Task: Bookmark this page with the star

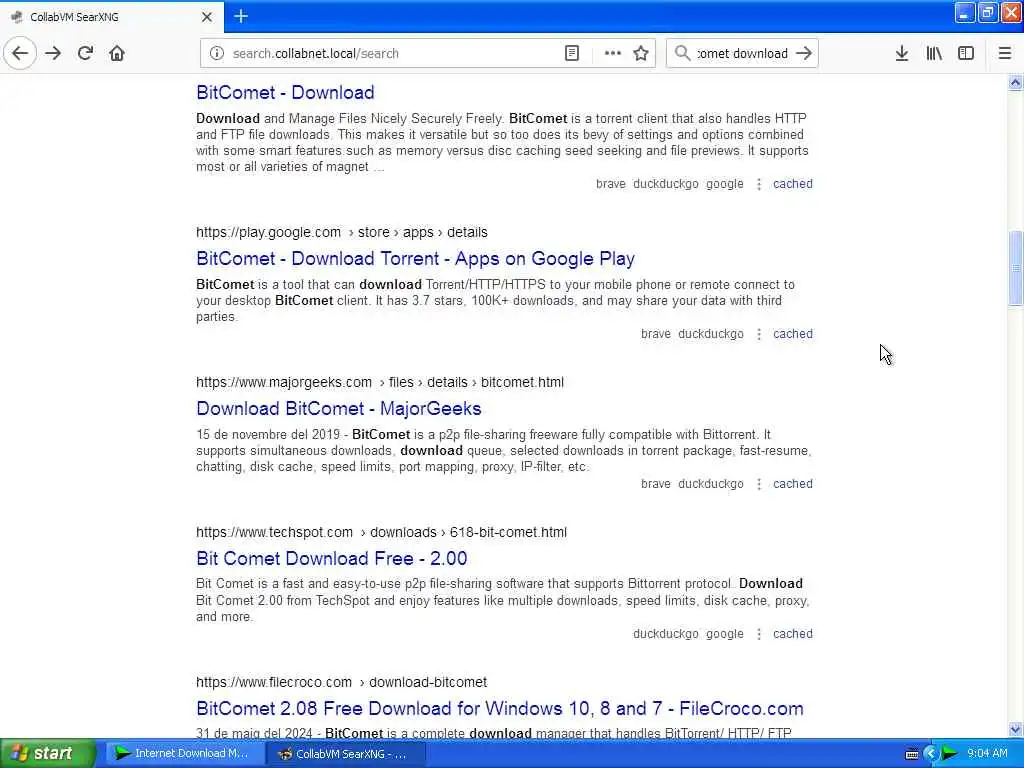Action: click(x=641, y=54)
